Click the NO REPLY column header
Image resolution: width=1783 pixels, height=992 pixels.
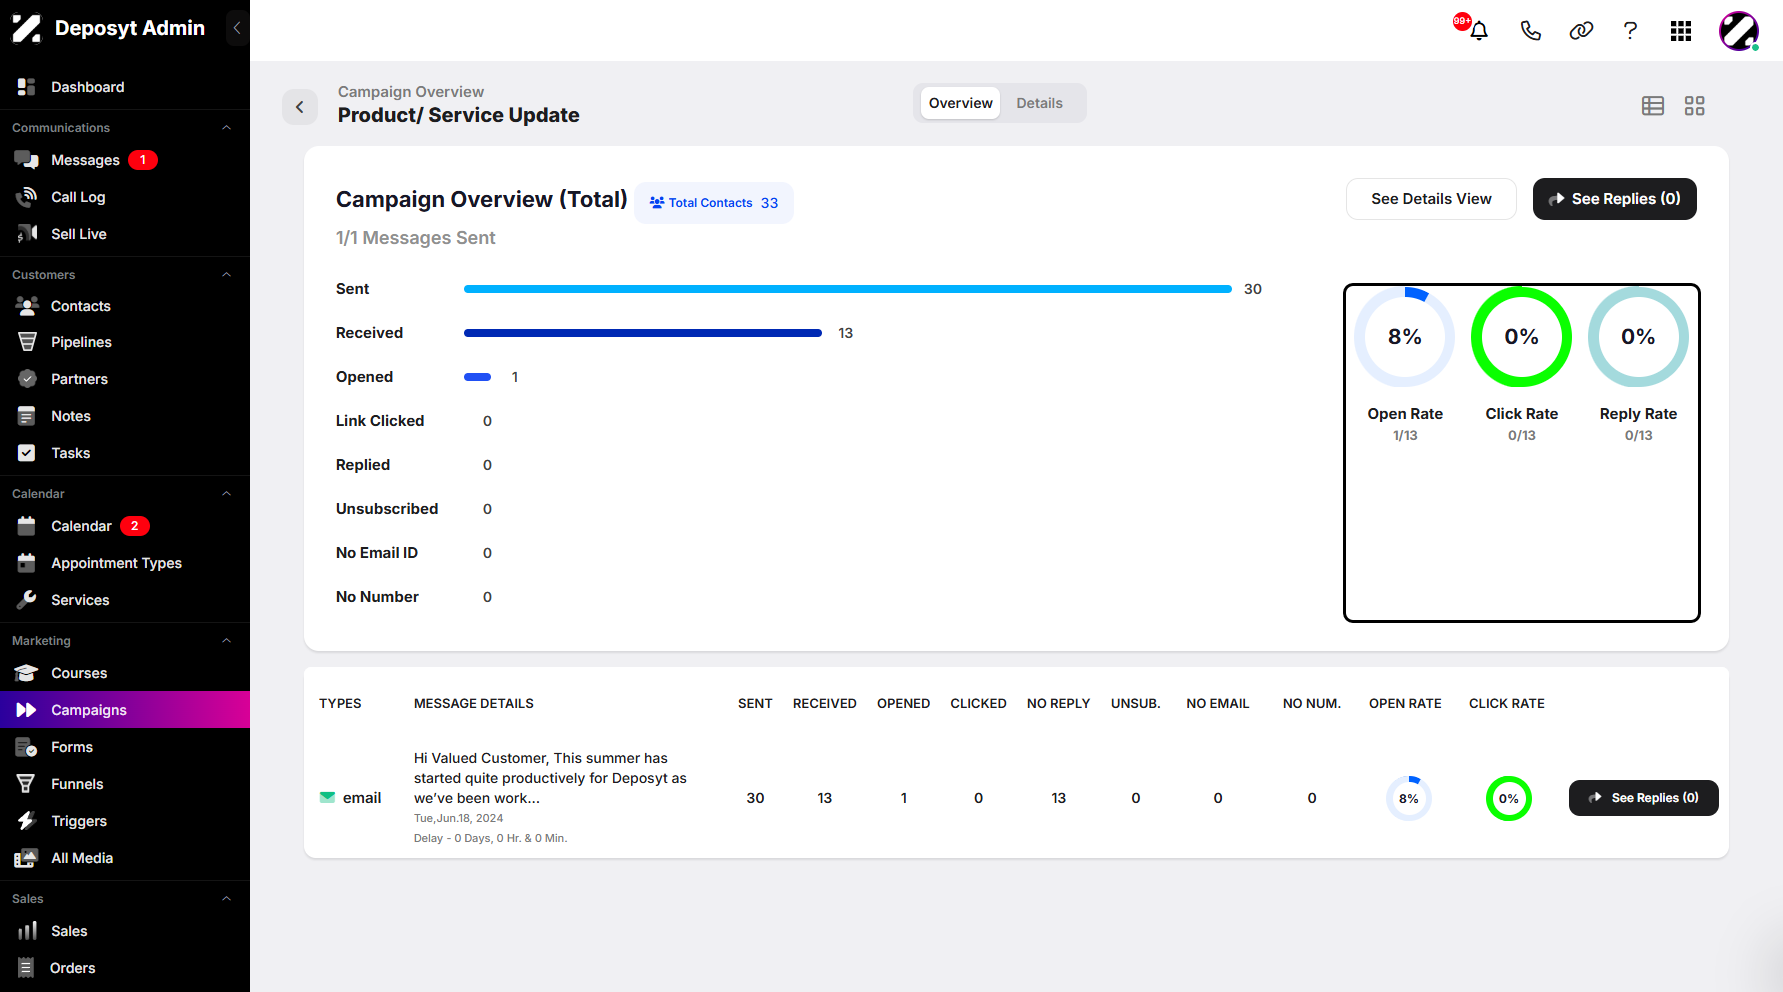[x=1058, y=704]
